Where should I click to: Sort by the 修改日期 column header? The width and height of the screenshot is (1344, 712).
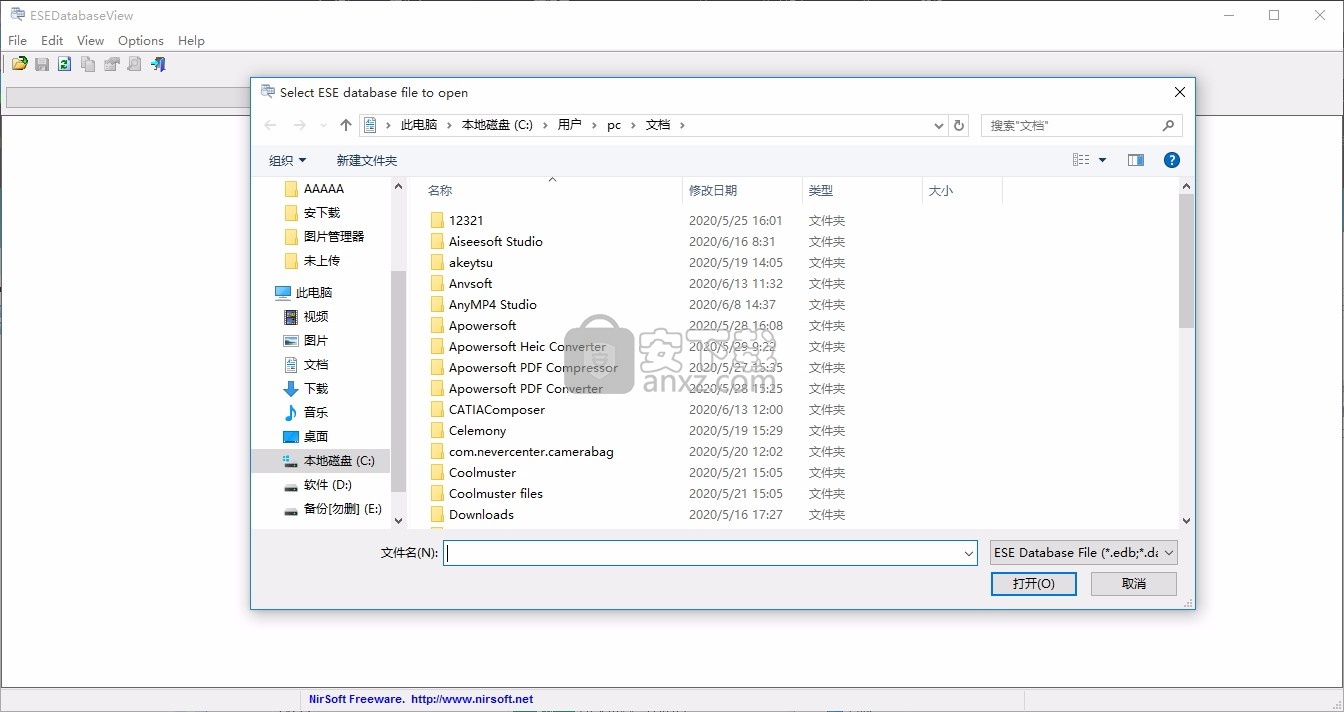pos(713,190)
